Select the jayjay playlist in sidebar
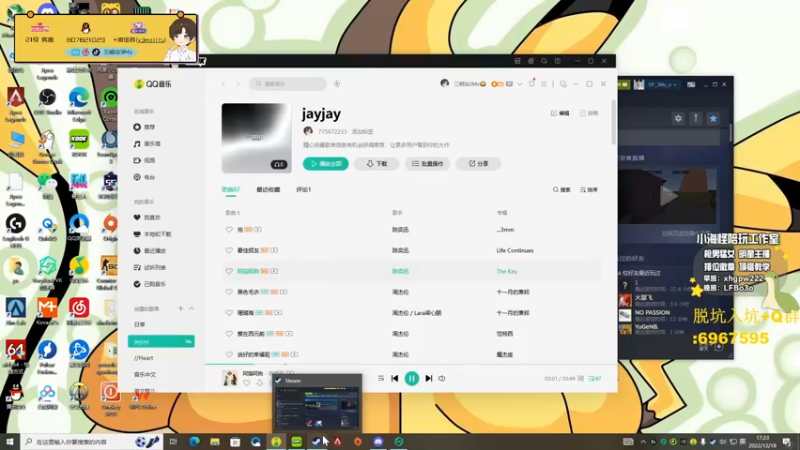This screenshot has width=800, height=450. coord(161,341)
